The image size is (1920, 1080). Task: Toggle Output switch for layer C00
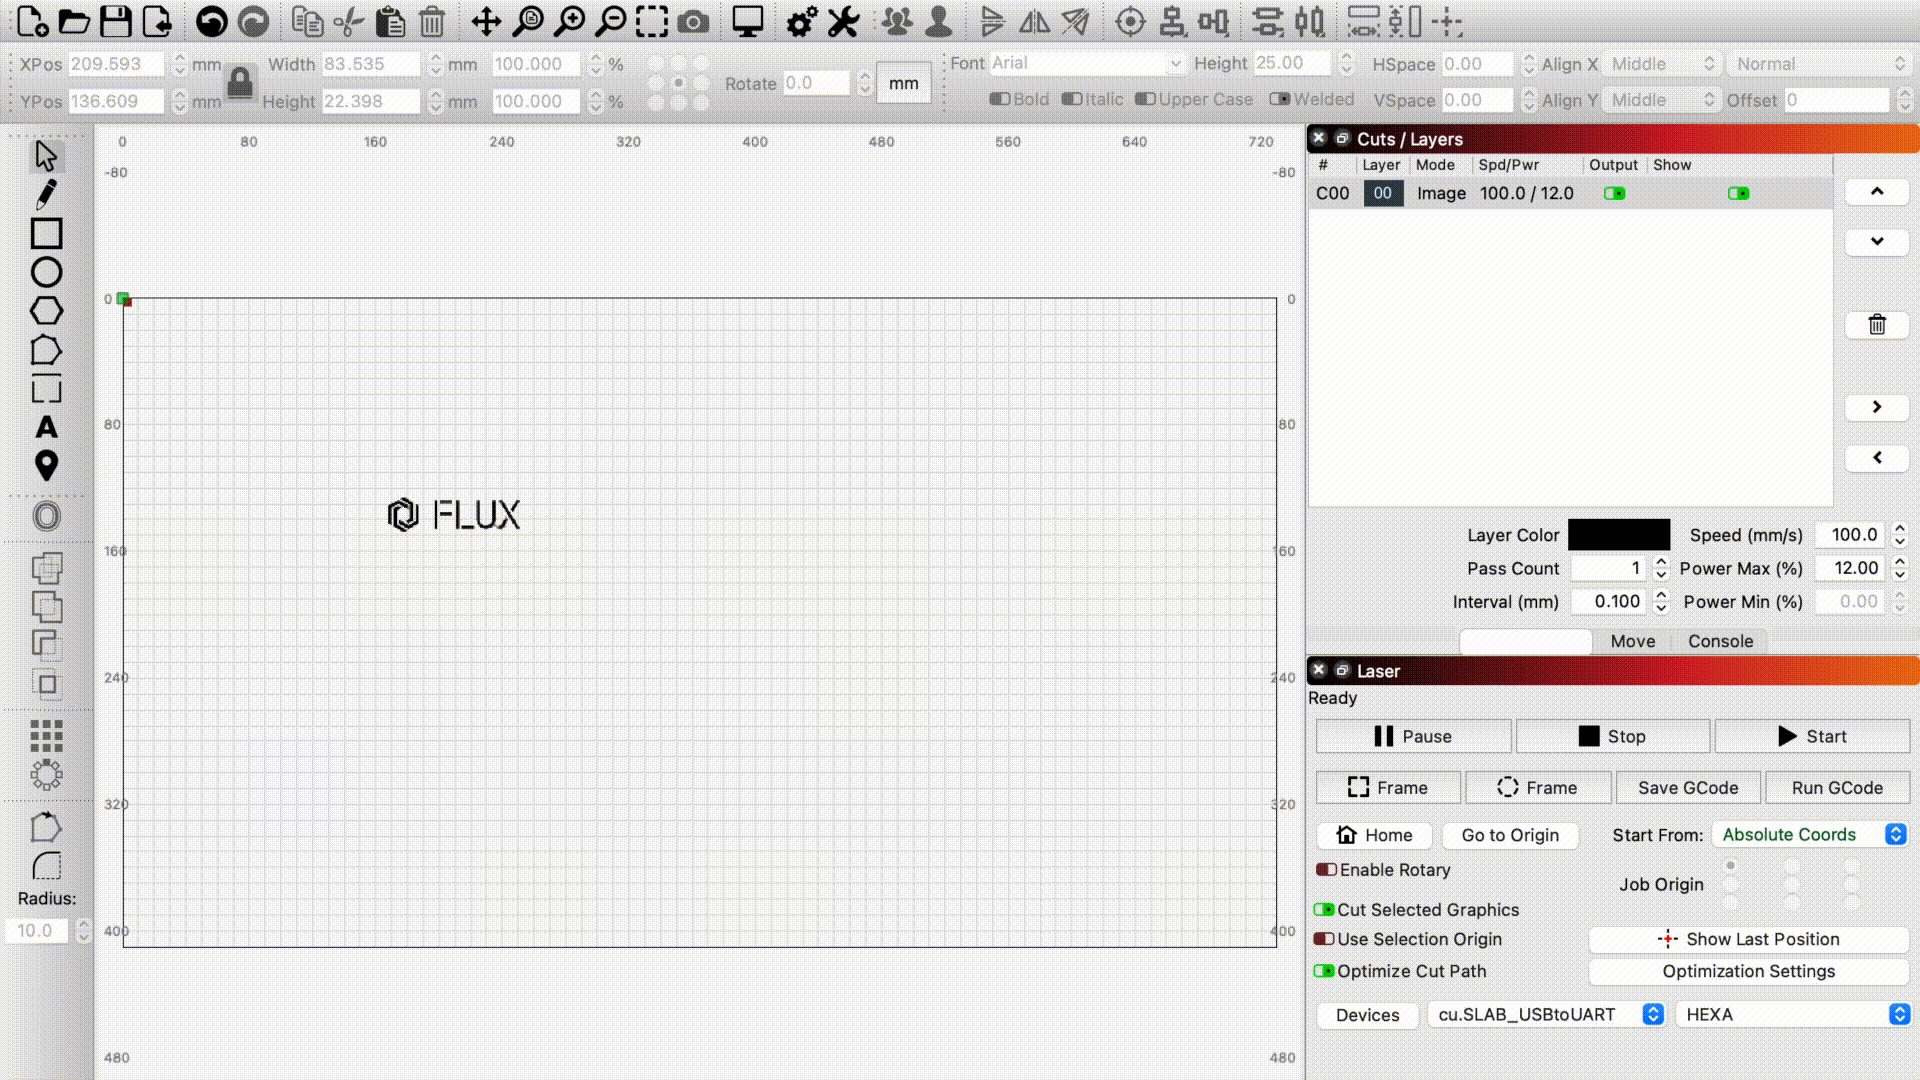click(1614, 193)
